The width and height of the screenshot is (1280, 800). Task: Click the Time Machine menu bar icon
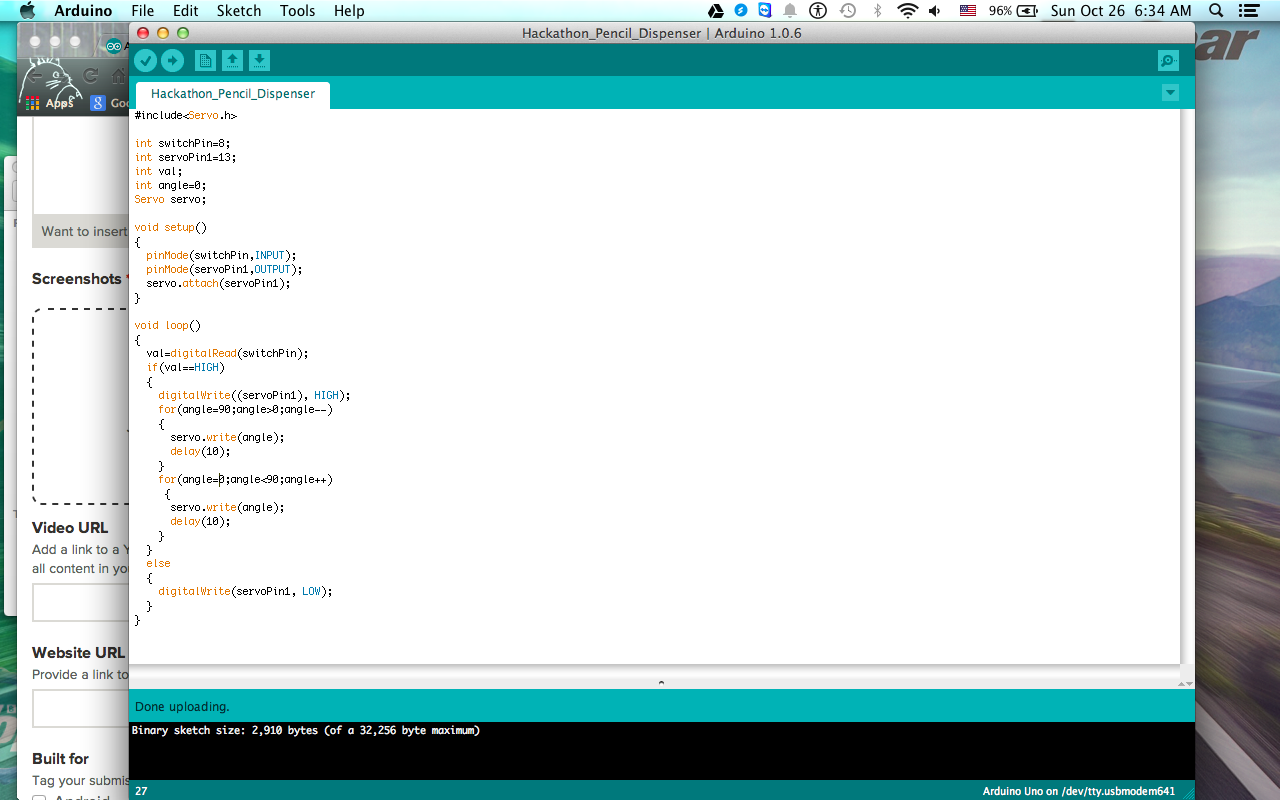point(848,11)
